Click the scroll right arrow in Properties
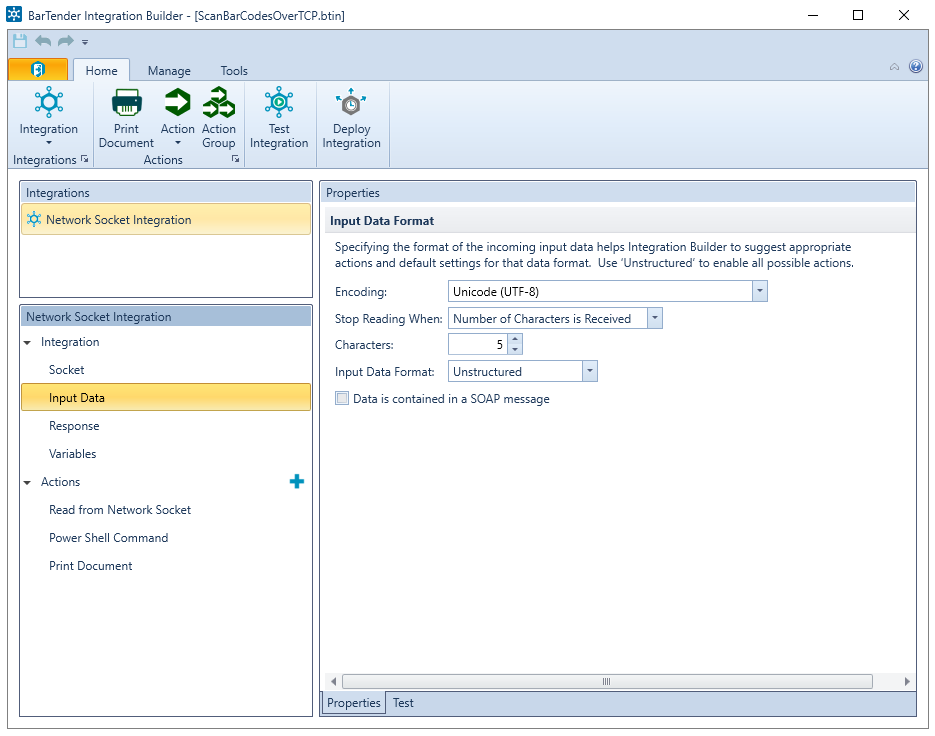This screenshot has height=736, width=935. 907,681
